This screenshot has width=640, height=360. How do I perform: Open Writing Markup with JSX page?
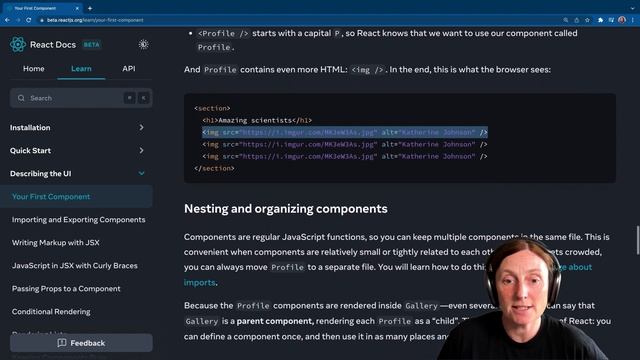pos(56,242)
